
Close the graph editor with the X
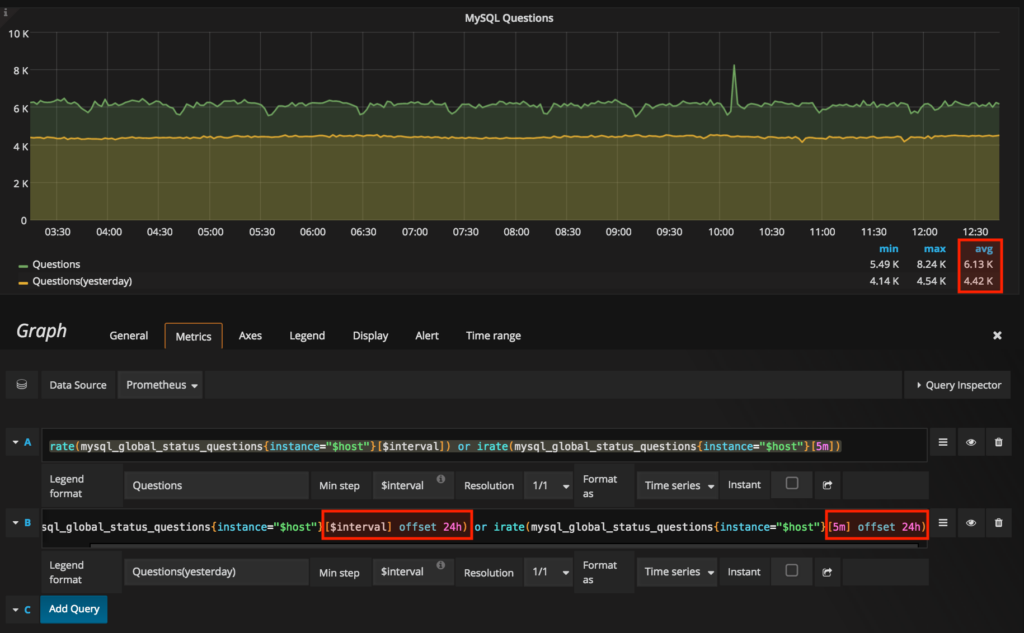pos(997,336)
